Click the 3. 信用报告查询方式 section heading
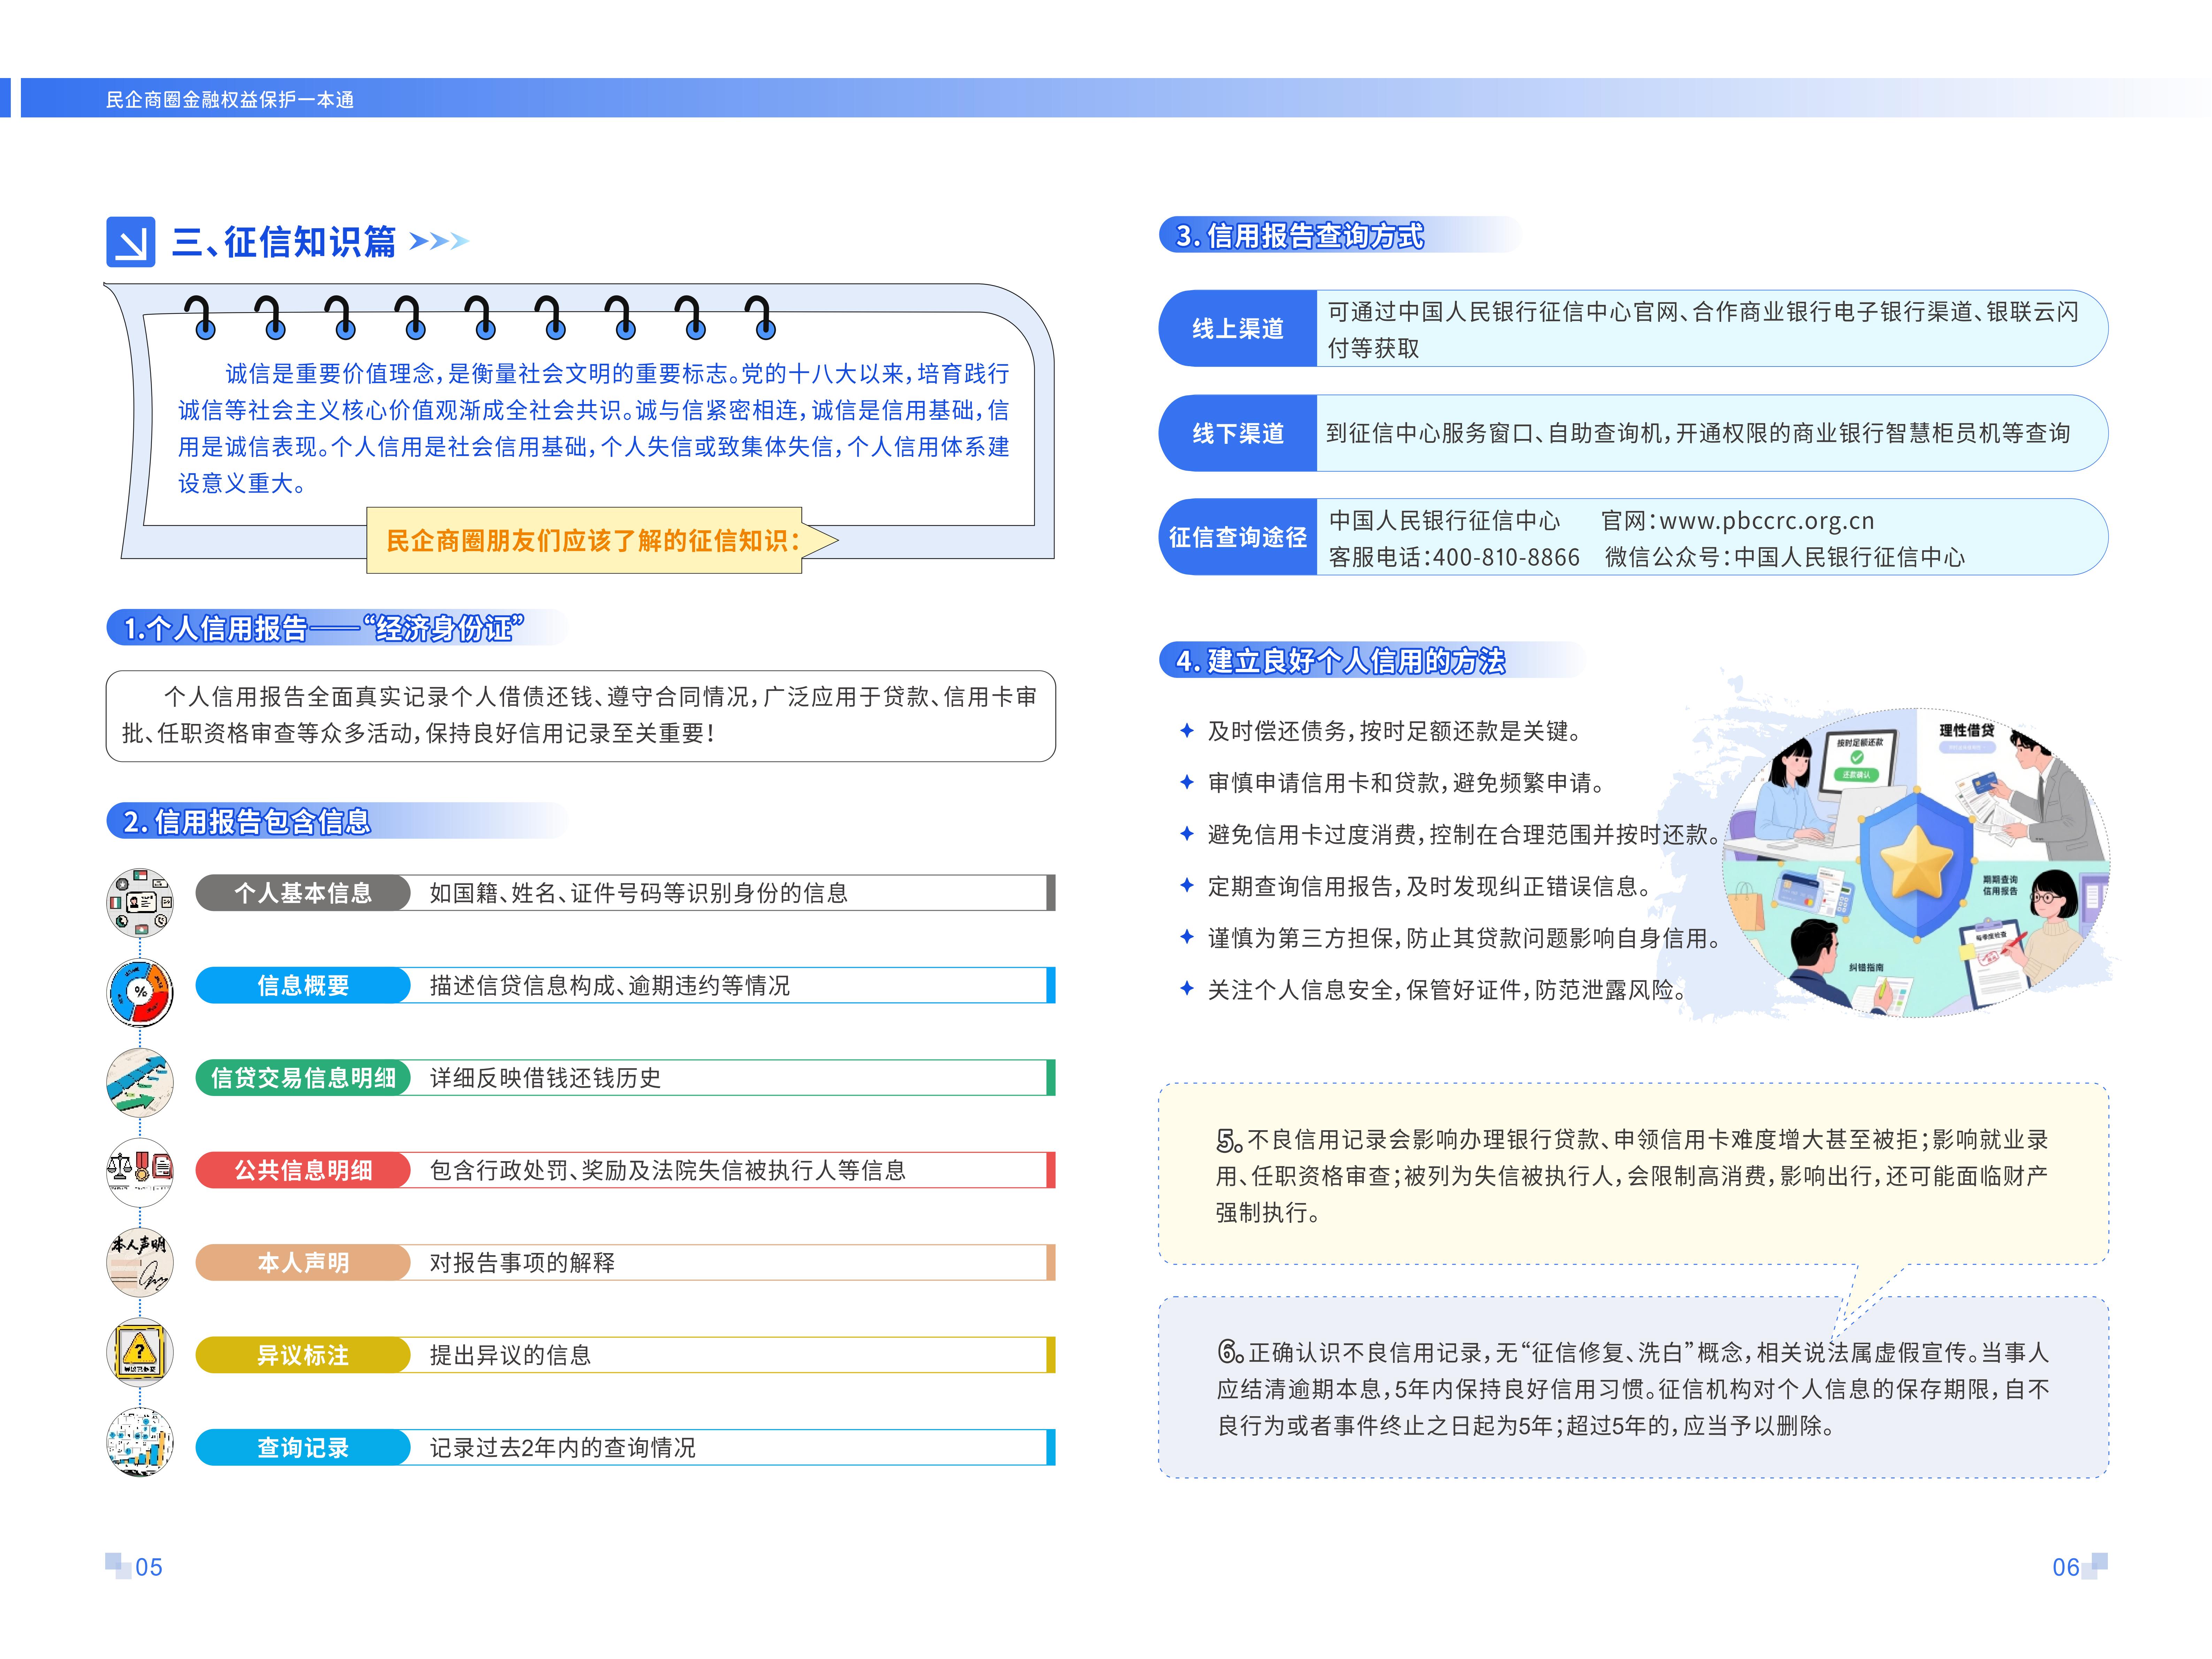 click(x=1300, y=236)
